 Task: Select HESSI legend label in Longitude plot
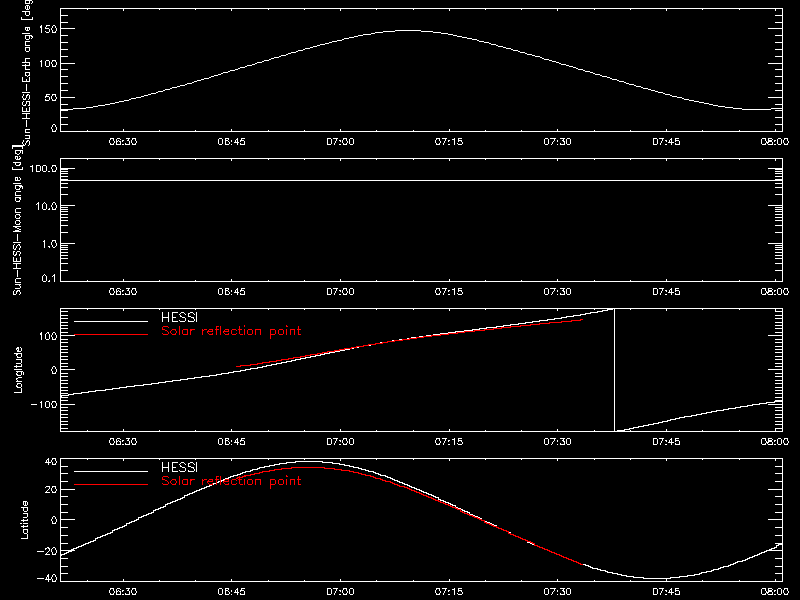click(179, 317)
